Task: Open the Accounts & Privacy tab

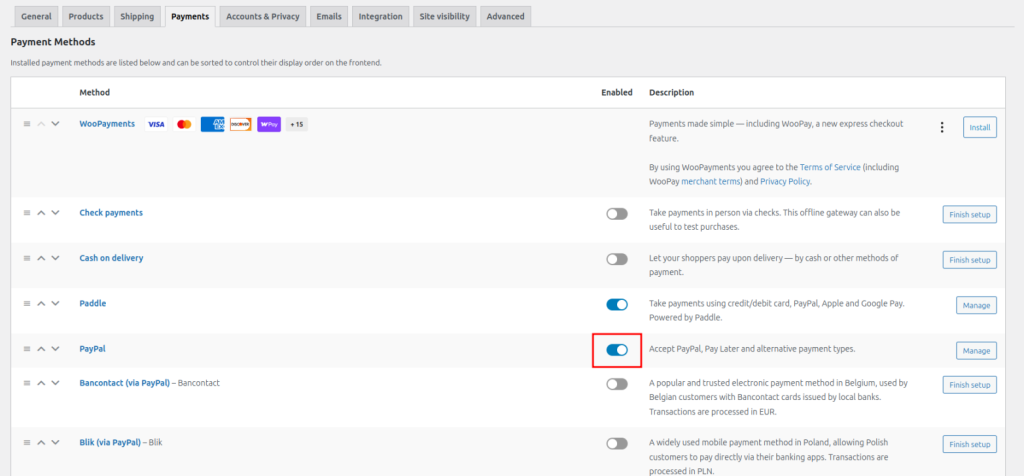Action: 263,16
